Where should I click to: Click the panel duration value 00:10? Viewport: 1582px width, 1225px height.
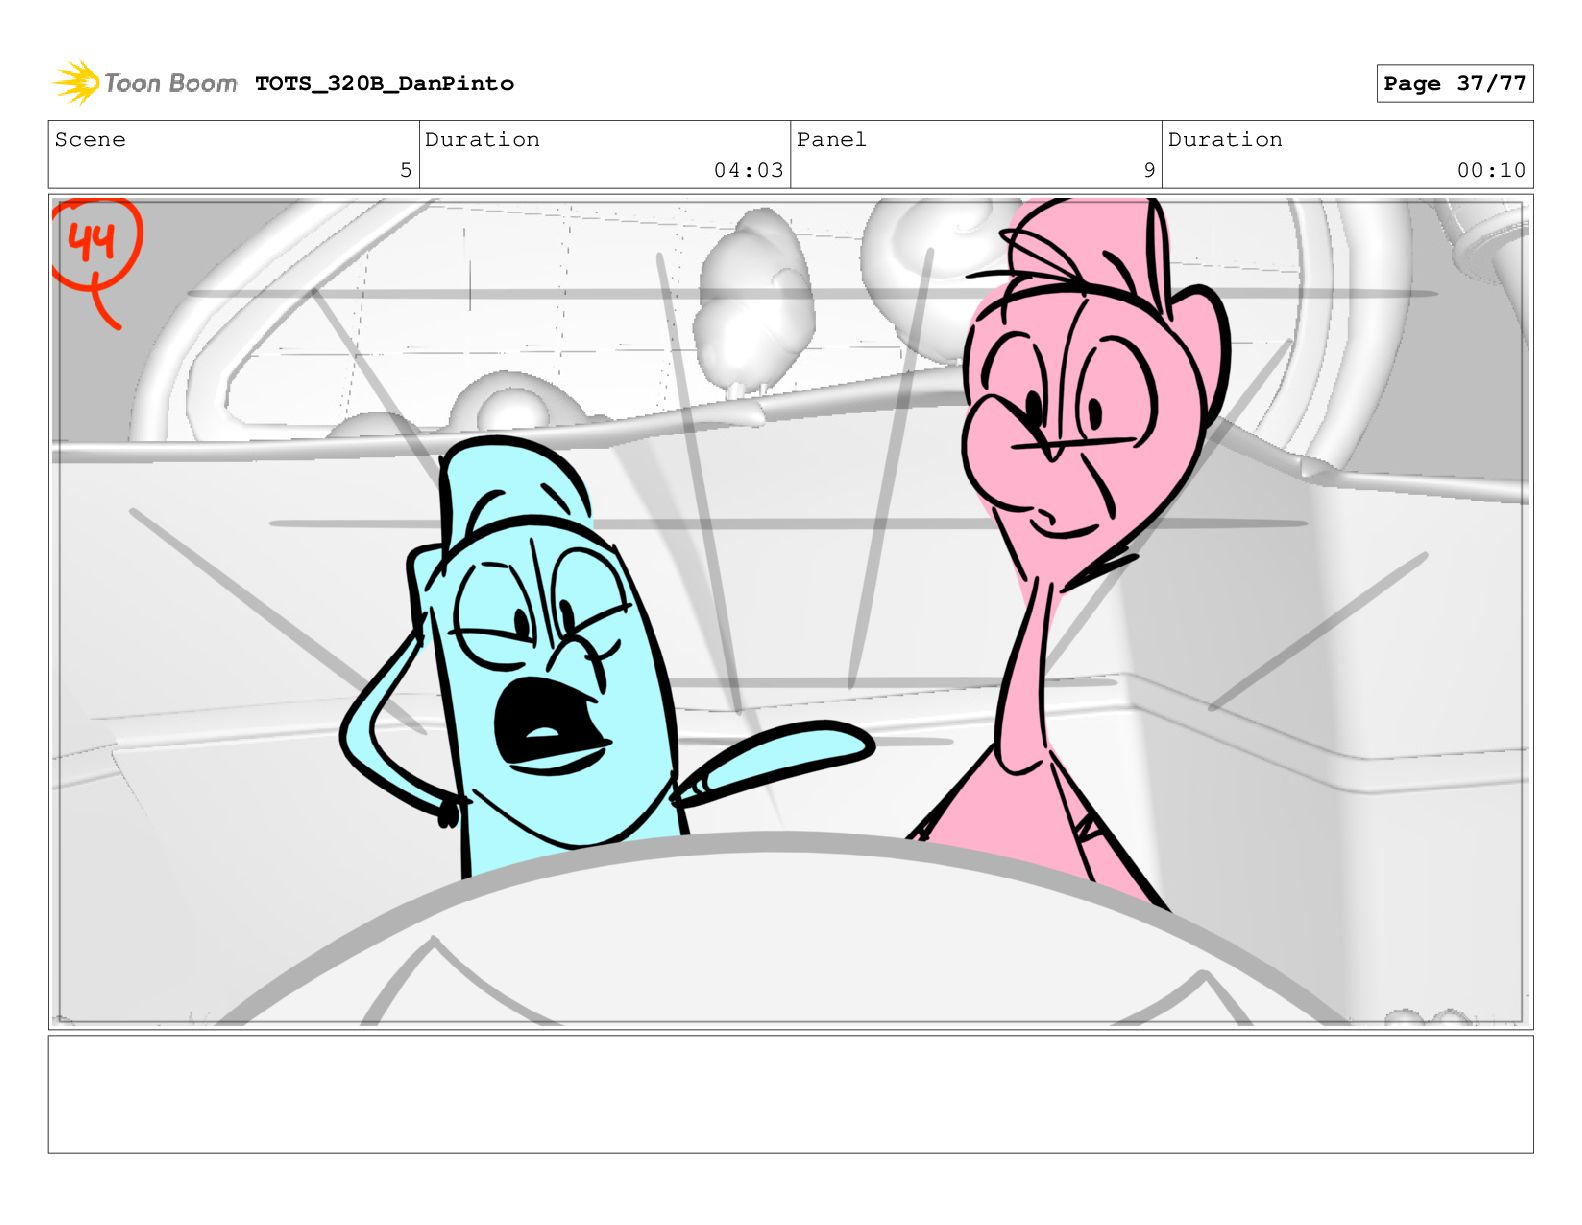[x=1491, y=170]
